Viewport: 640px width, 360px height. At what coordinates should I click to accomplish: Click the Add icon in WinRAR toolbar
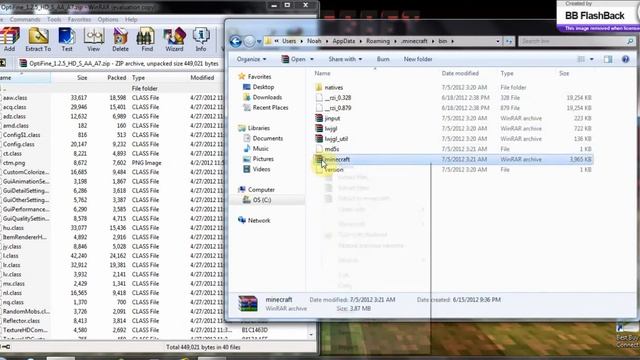tap(9, 40)
